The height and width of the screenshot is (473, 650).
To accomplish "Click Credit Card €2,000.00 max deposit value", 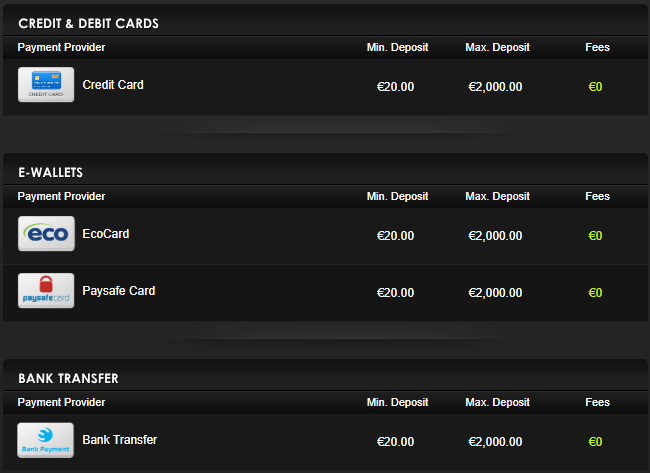I will click(x=495, y=87).
